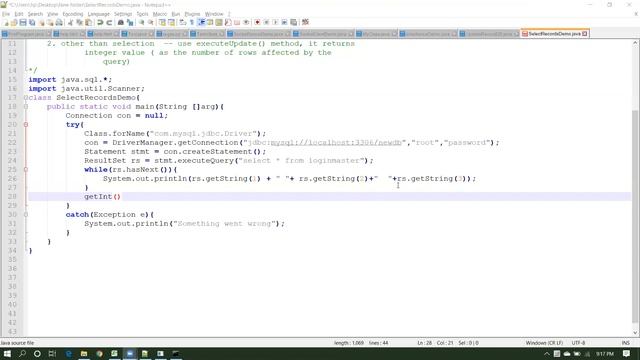
Task: Click the Open file toolbar icon
Action: (x=14, y=22)
